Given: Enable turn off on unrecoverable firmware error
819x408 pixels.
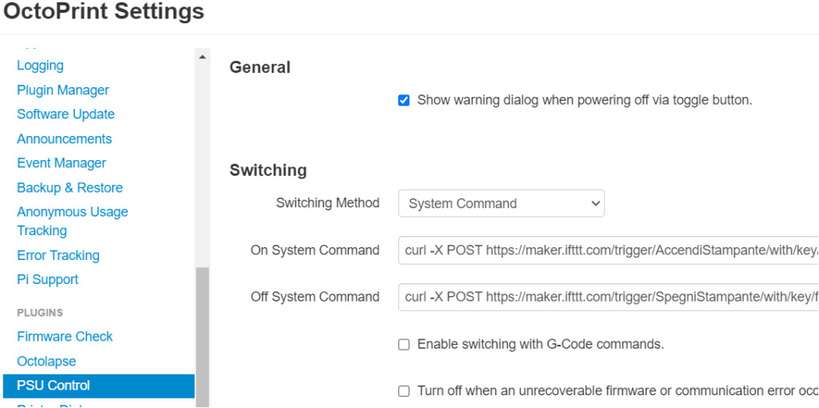Looking at the screenshot, I should pyautogui.click(x=404, y=391).
